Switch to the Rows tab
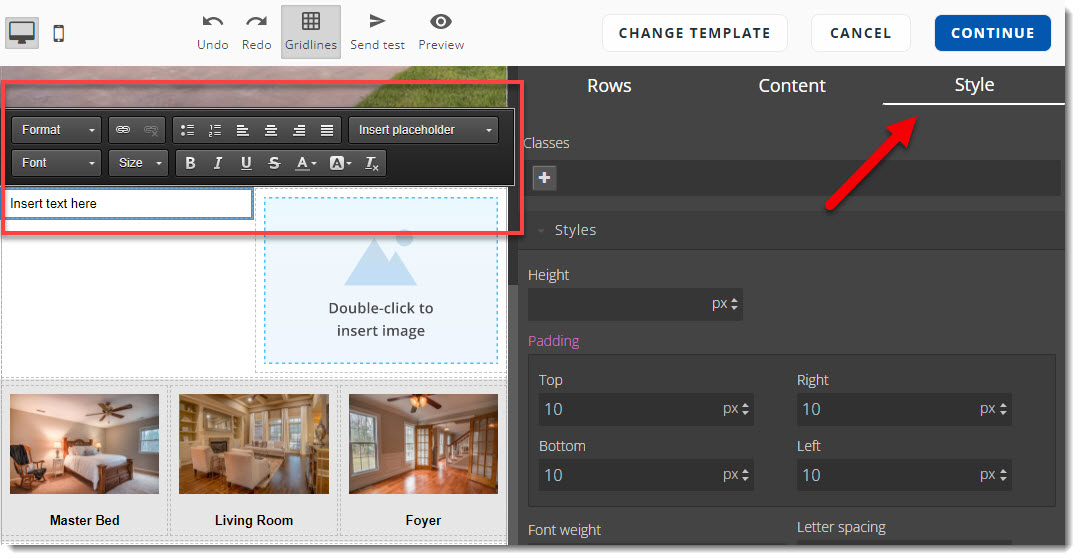The image size is (1080, 560). (x=609, y=86)
